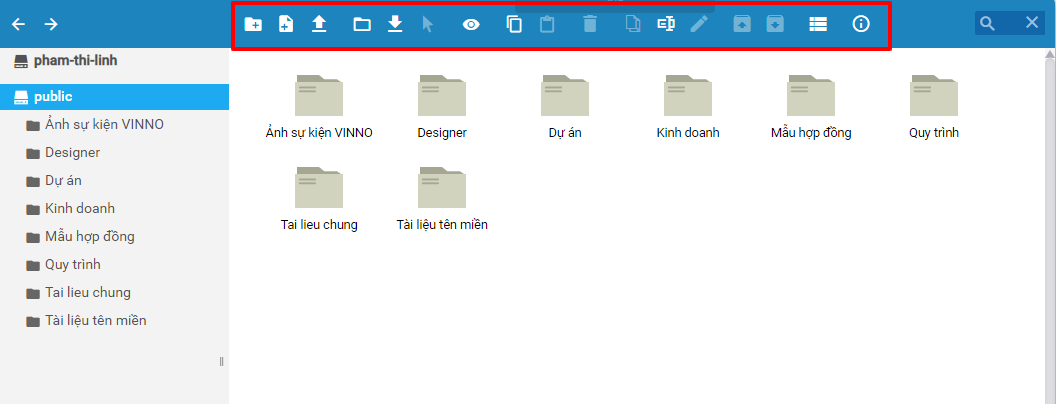Click the extract-archive toolbar icon
The height and width of the screenshot is (404, 1056).
[742, 24]
